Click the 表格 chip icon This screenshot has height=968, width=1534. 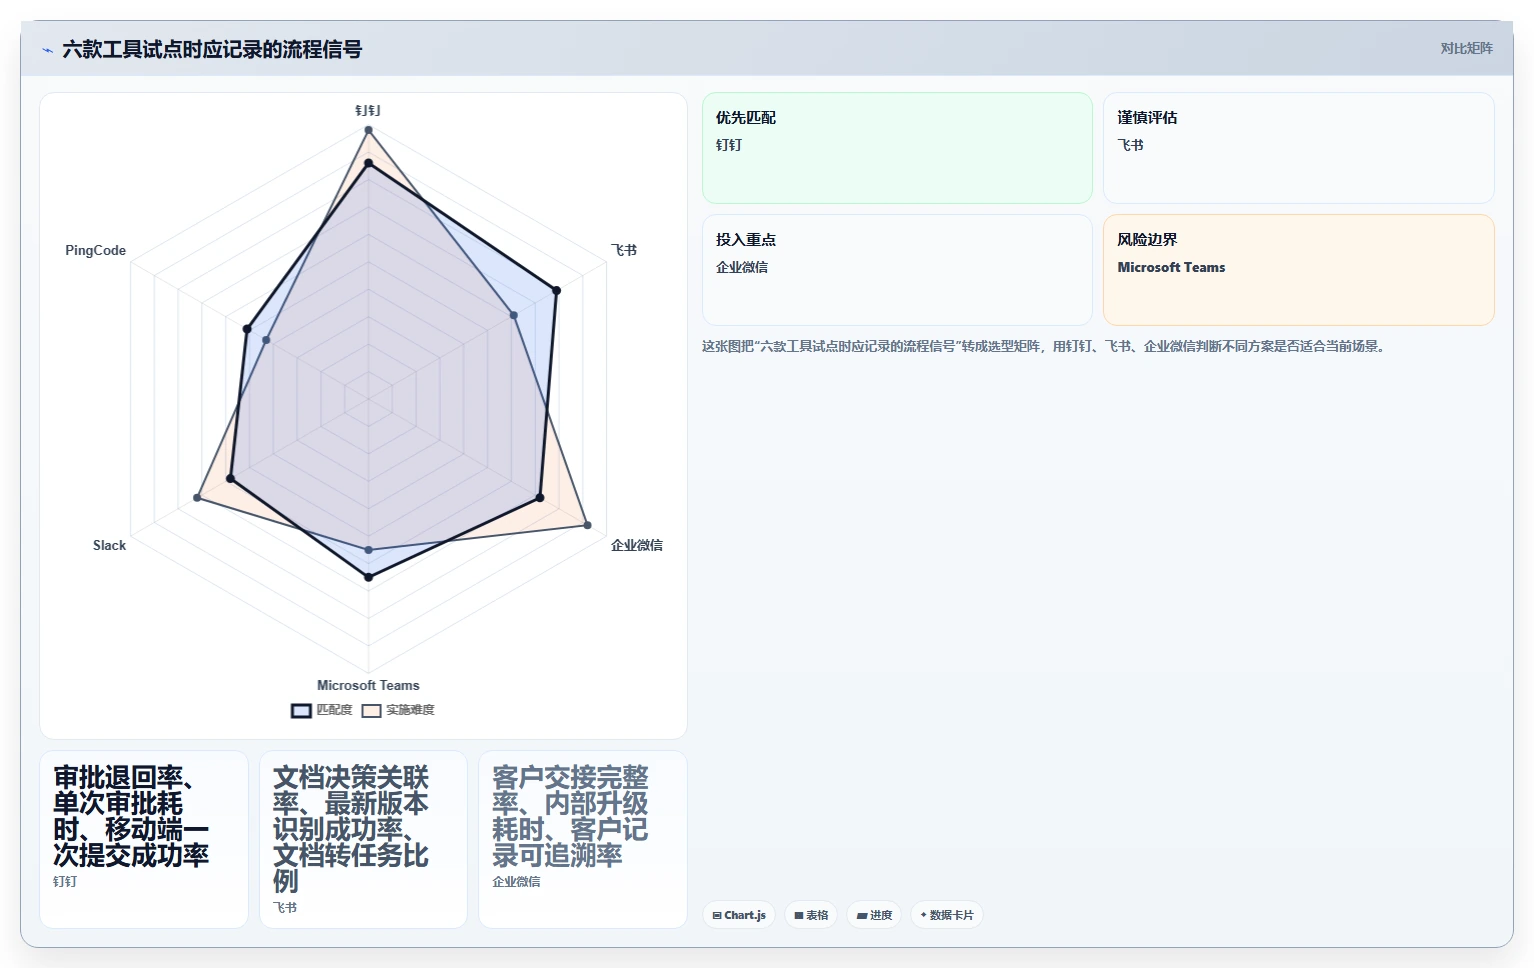pyautogui.click(x=799, y=915)
